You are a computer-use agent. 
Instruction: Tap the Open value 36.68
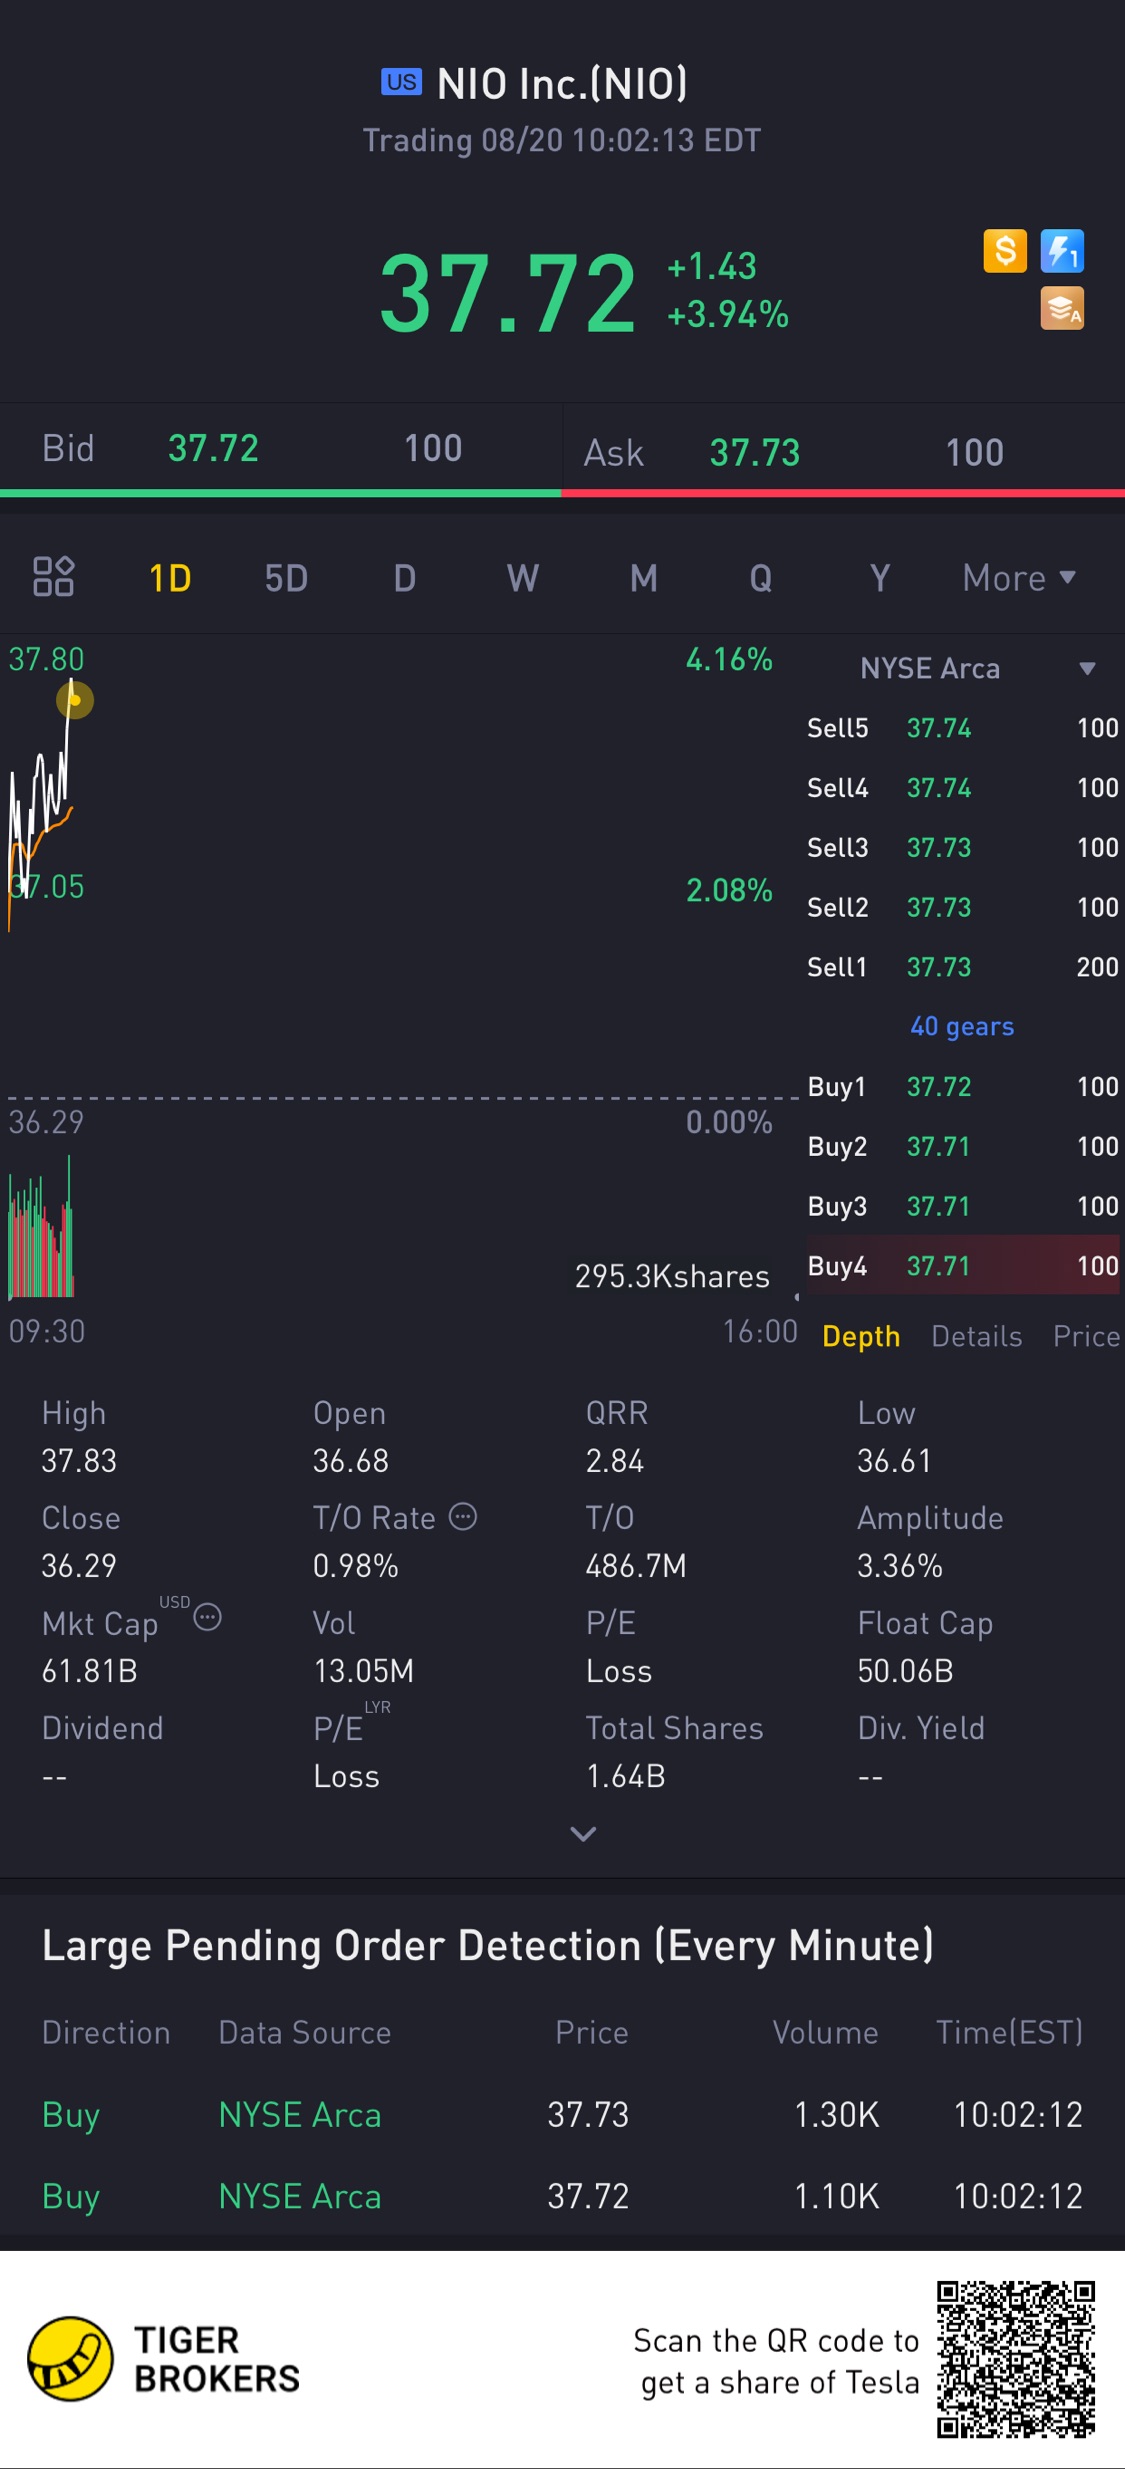point(351,1461)
